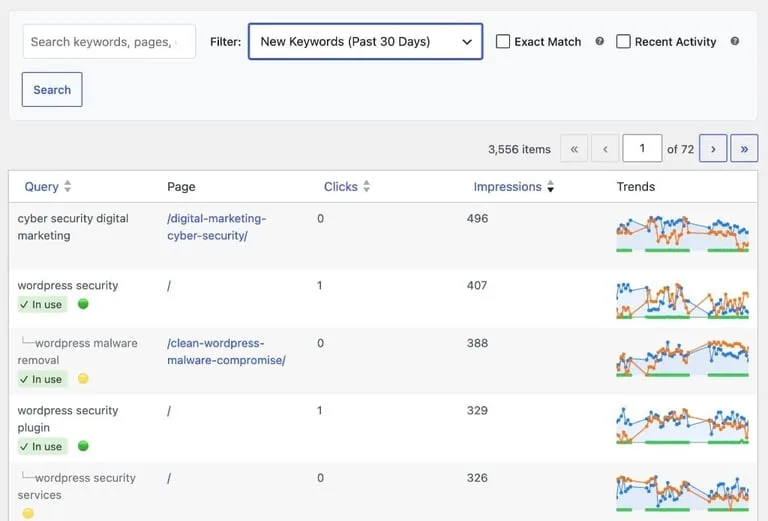
Task: Click the Trends column header
Action: pos(635,187)
